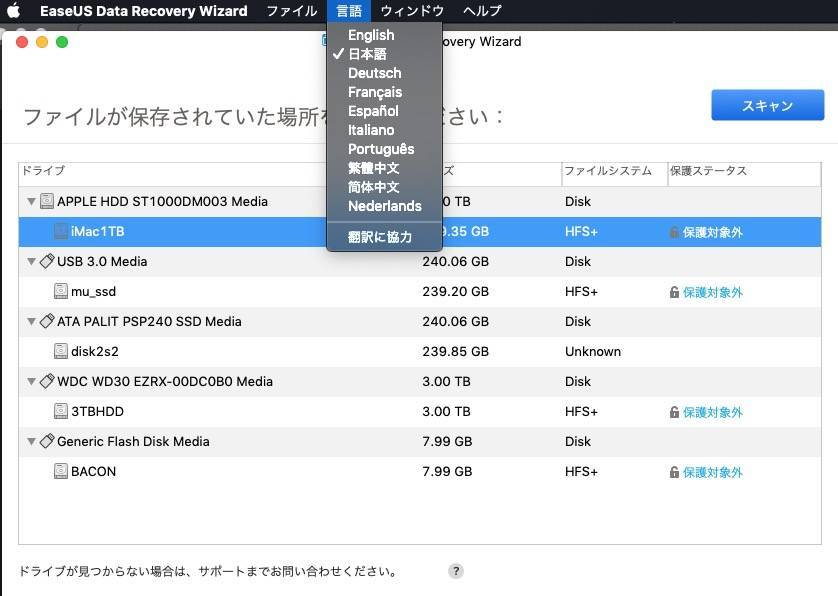Click 保護対象外 link for mu_ssd
838x596 pixels.
(713, 292)
